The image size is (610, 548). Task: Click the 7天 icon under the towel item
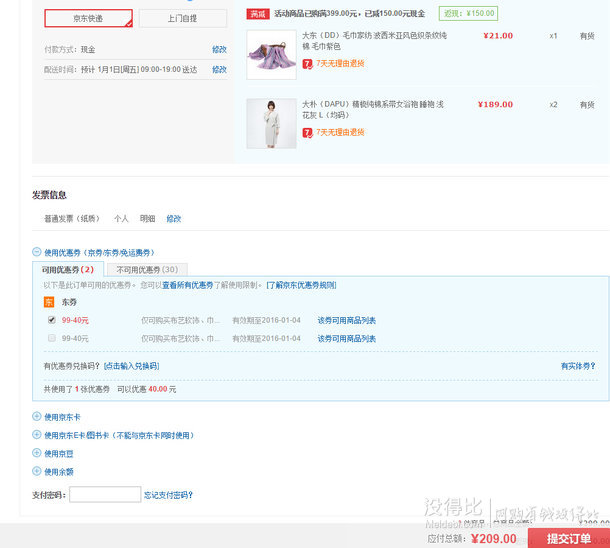pos(307,64)
